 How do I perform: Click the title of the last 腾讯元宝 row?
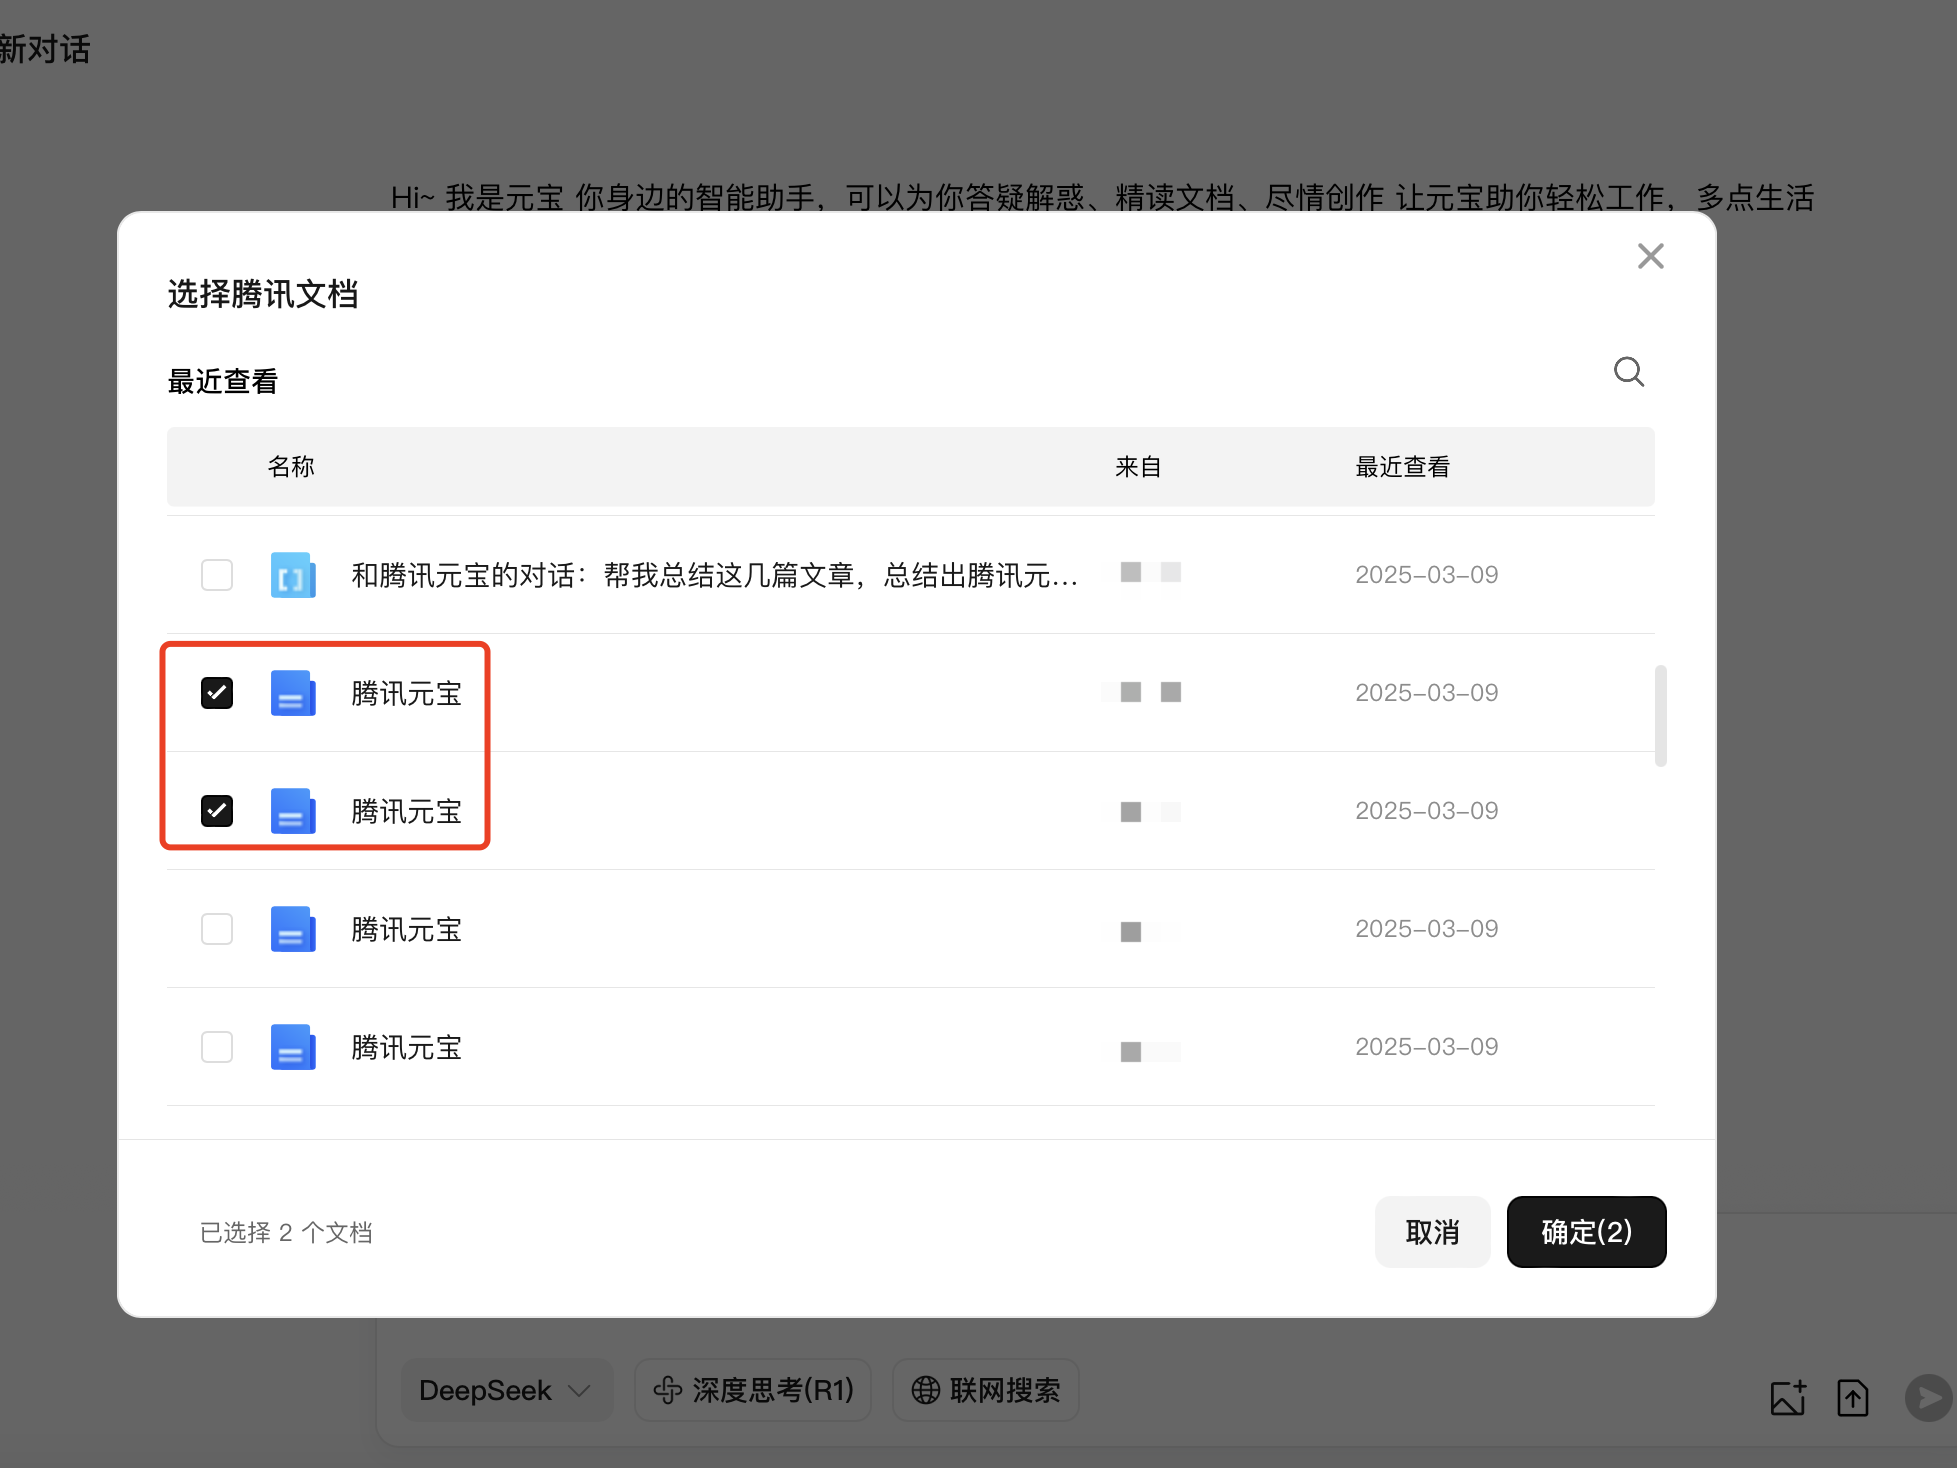(406, 1047)
